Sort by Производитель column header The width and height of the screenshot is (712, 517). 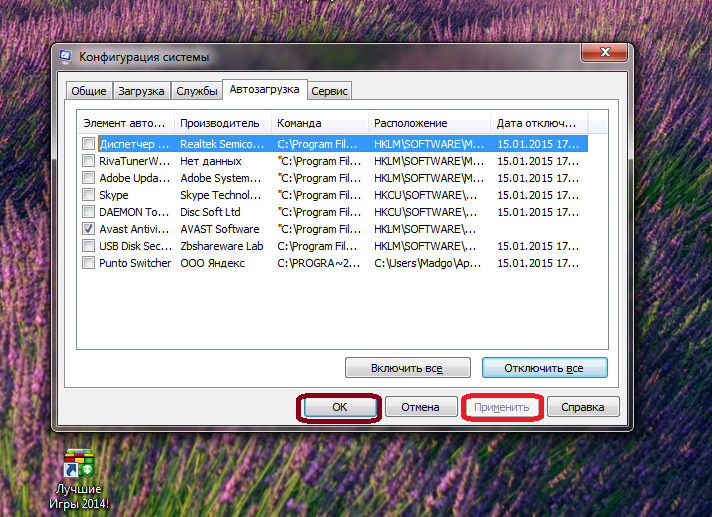click(x=222, y=123)
